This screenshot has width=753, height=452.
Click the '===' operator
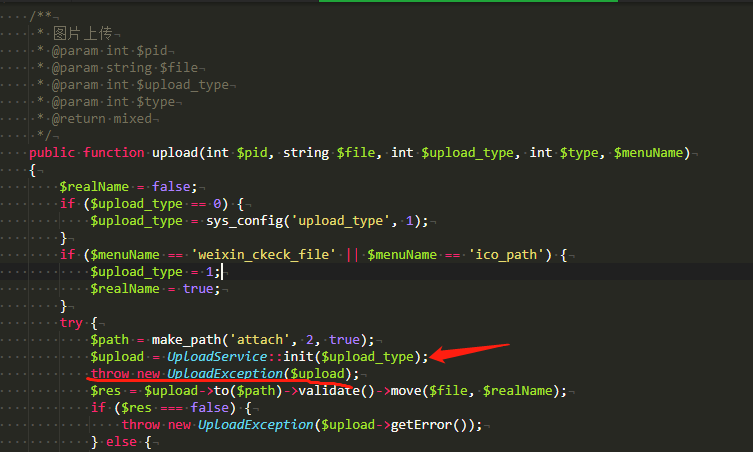tap(171, 408)
